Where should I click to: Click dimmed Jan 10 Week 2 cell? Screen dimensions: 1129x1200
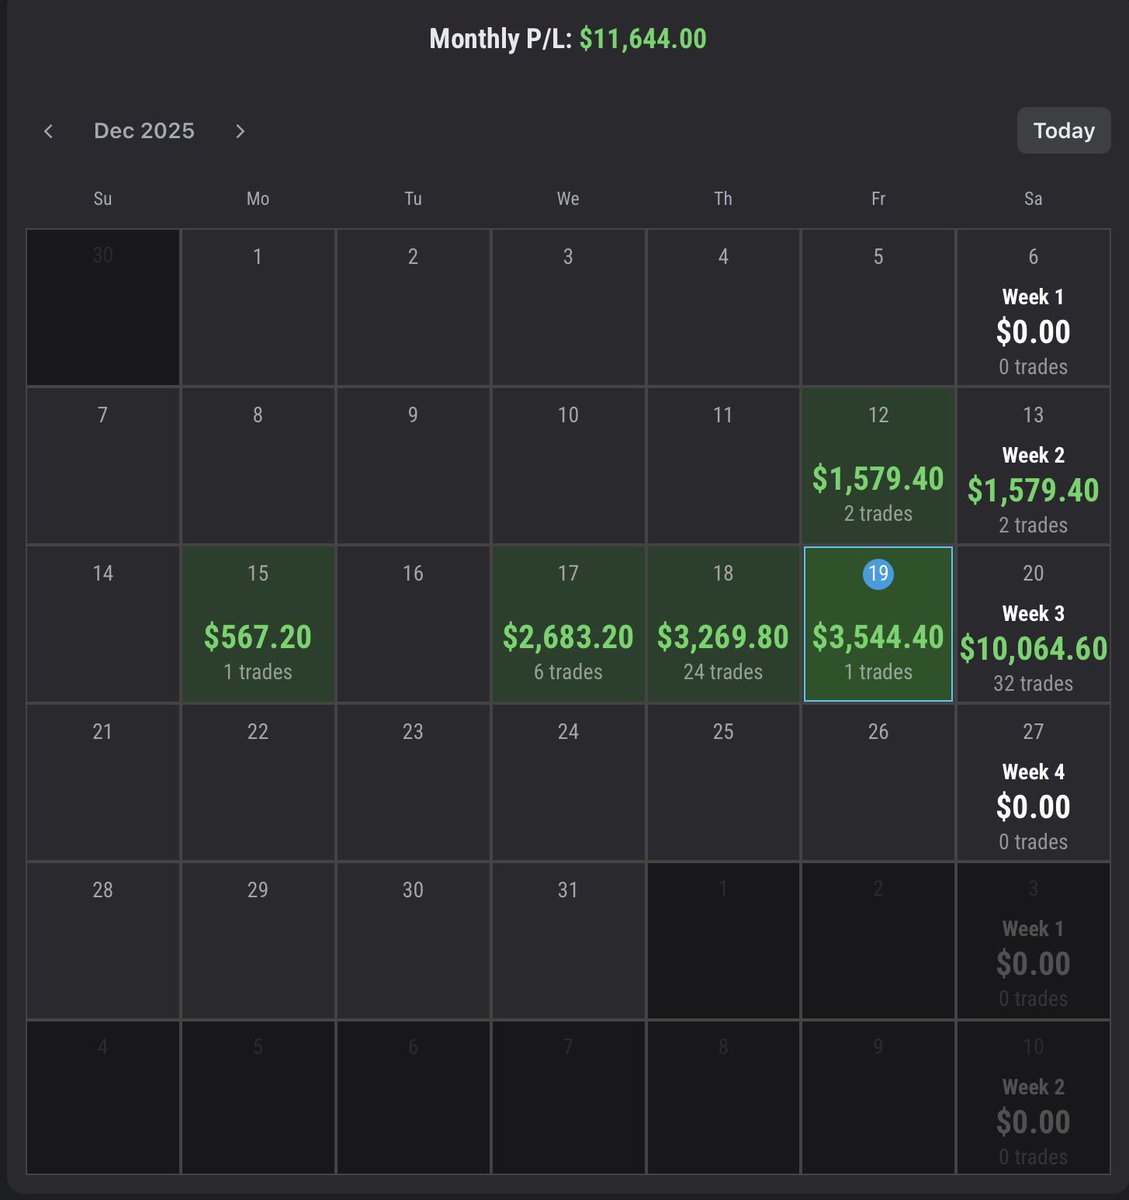pyautogui.click(x=1033, y=1097)
